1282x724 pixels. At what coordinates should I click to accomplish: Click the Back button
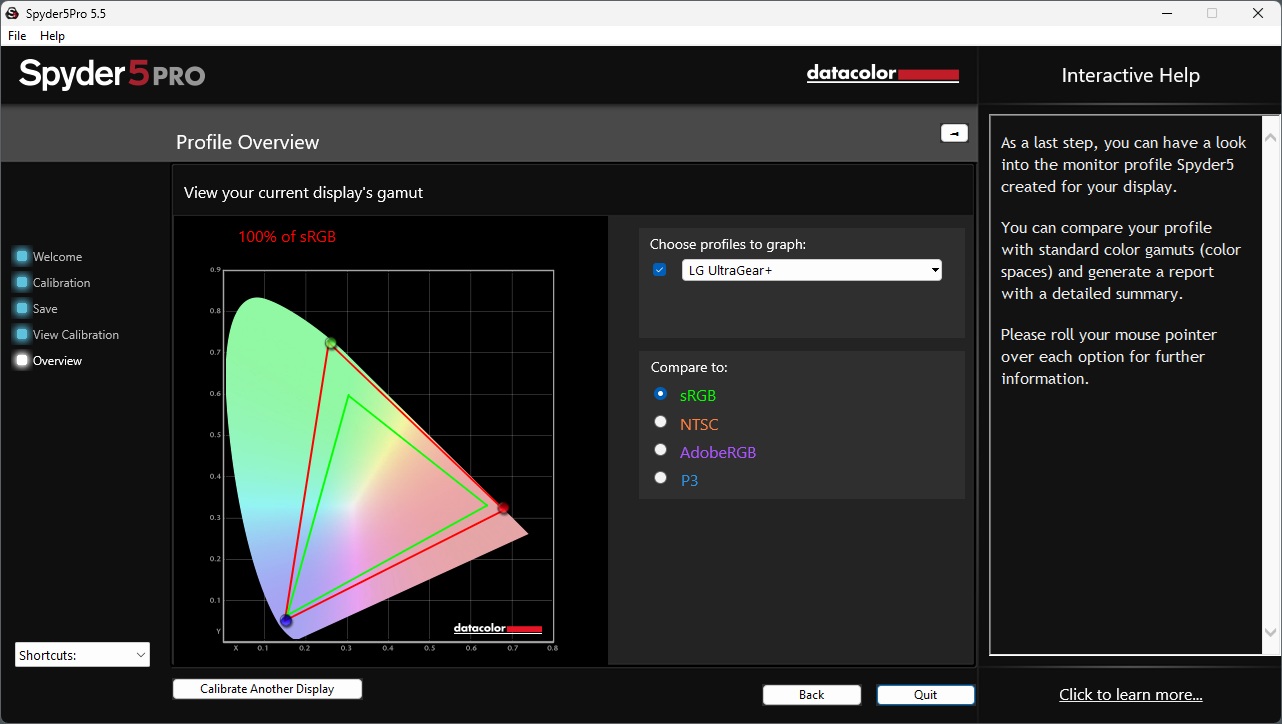811,695
